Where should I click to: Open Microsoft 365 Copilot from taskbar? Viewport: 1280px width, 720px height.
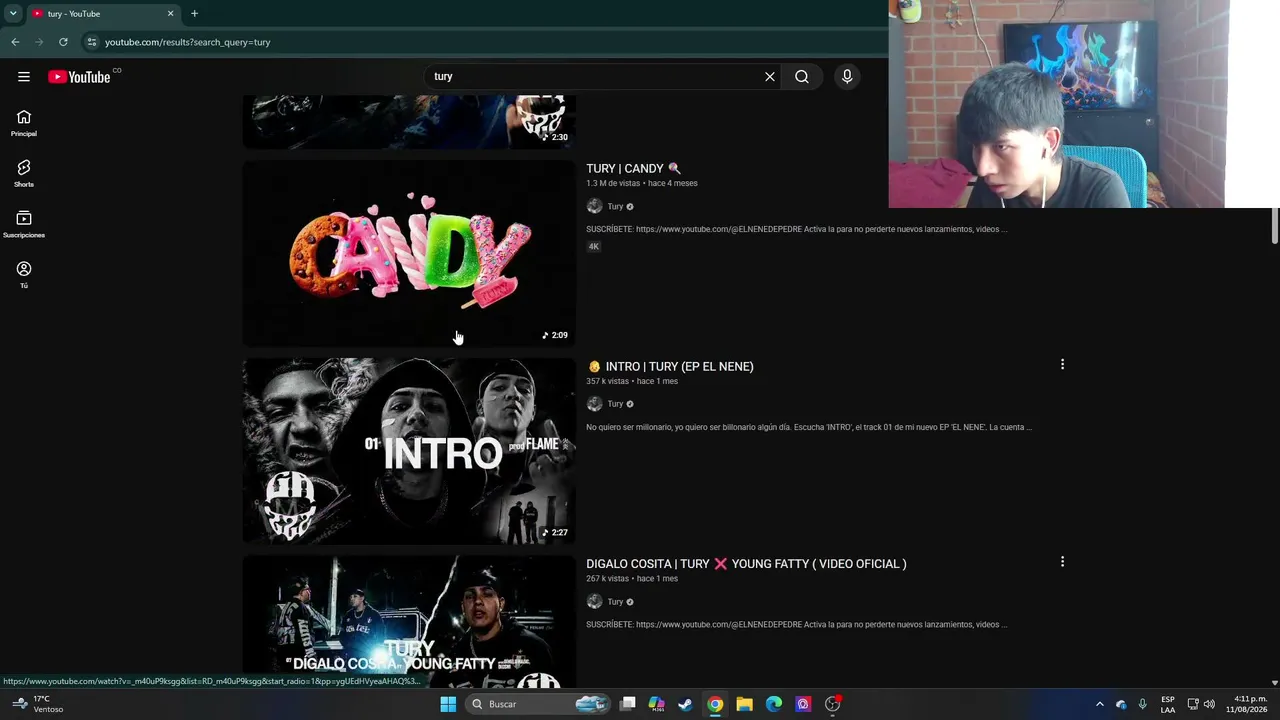pos(656,704)
